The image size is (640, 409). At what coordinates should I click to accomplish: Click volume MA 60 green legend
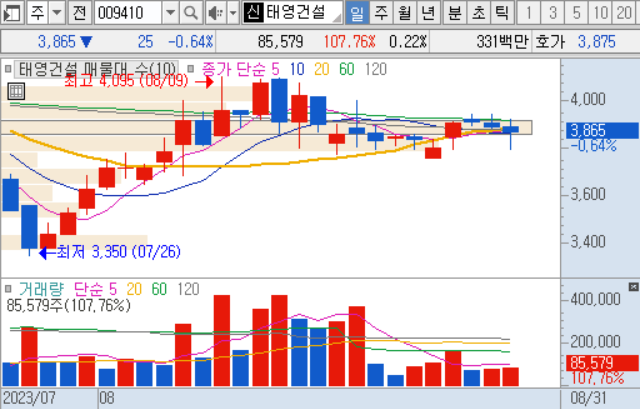click(x=159, y=289)
